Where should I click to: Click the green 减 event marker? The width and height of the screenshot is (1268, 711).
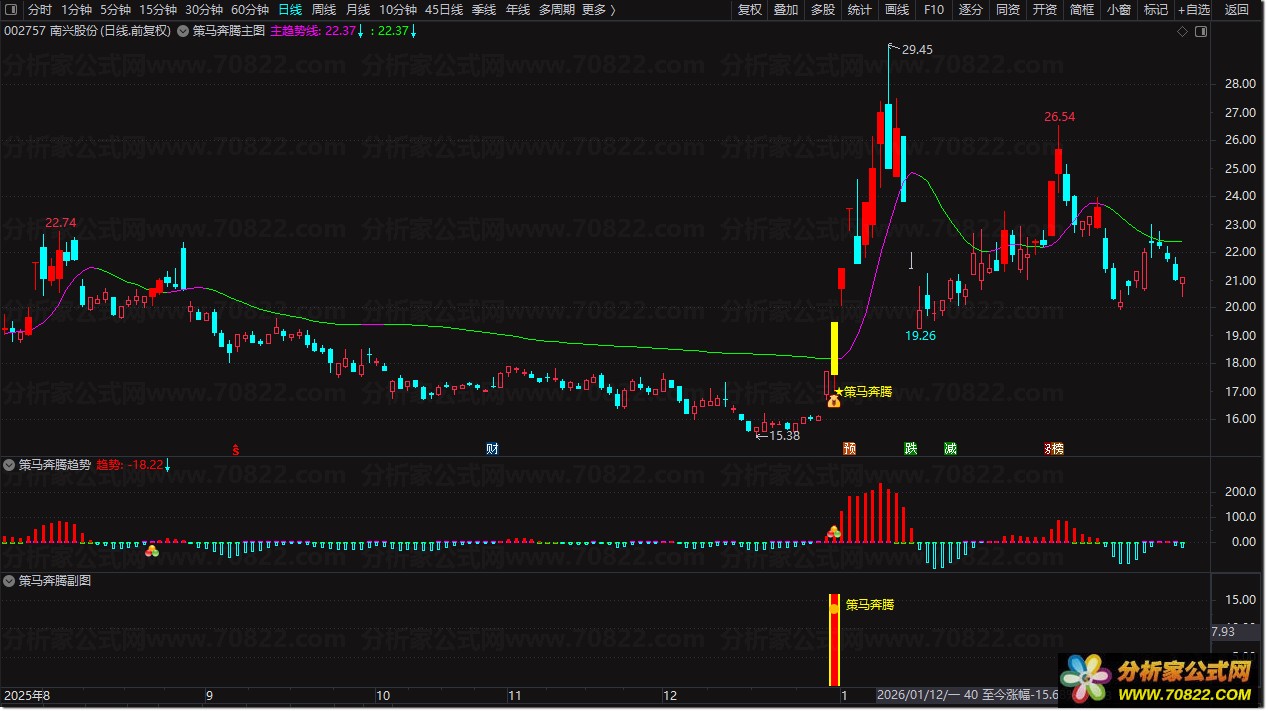[x=949, y=448]
